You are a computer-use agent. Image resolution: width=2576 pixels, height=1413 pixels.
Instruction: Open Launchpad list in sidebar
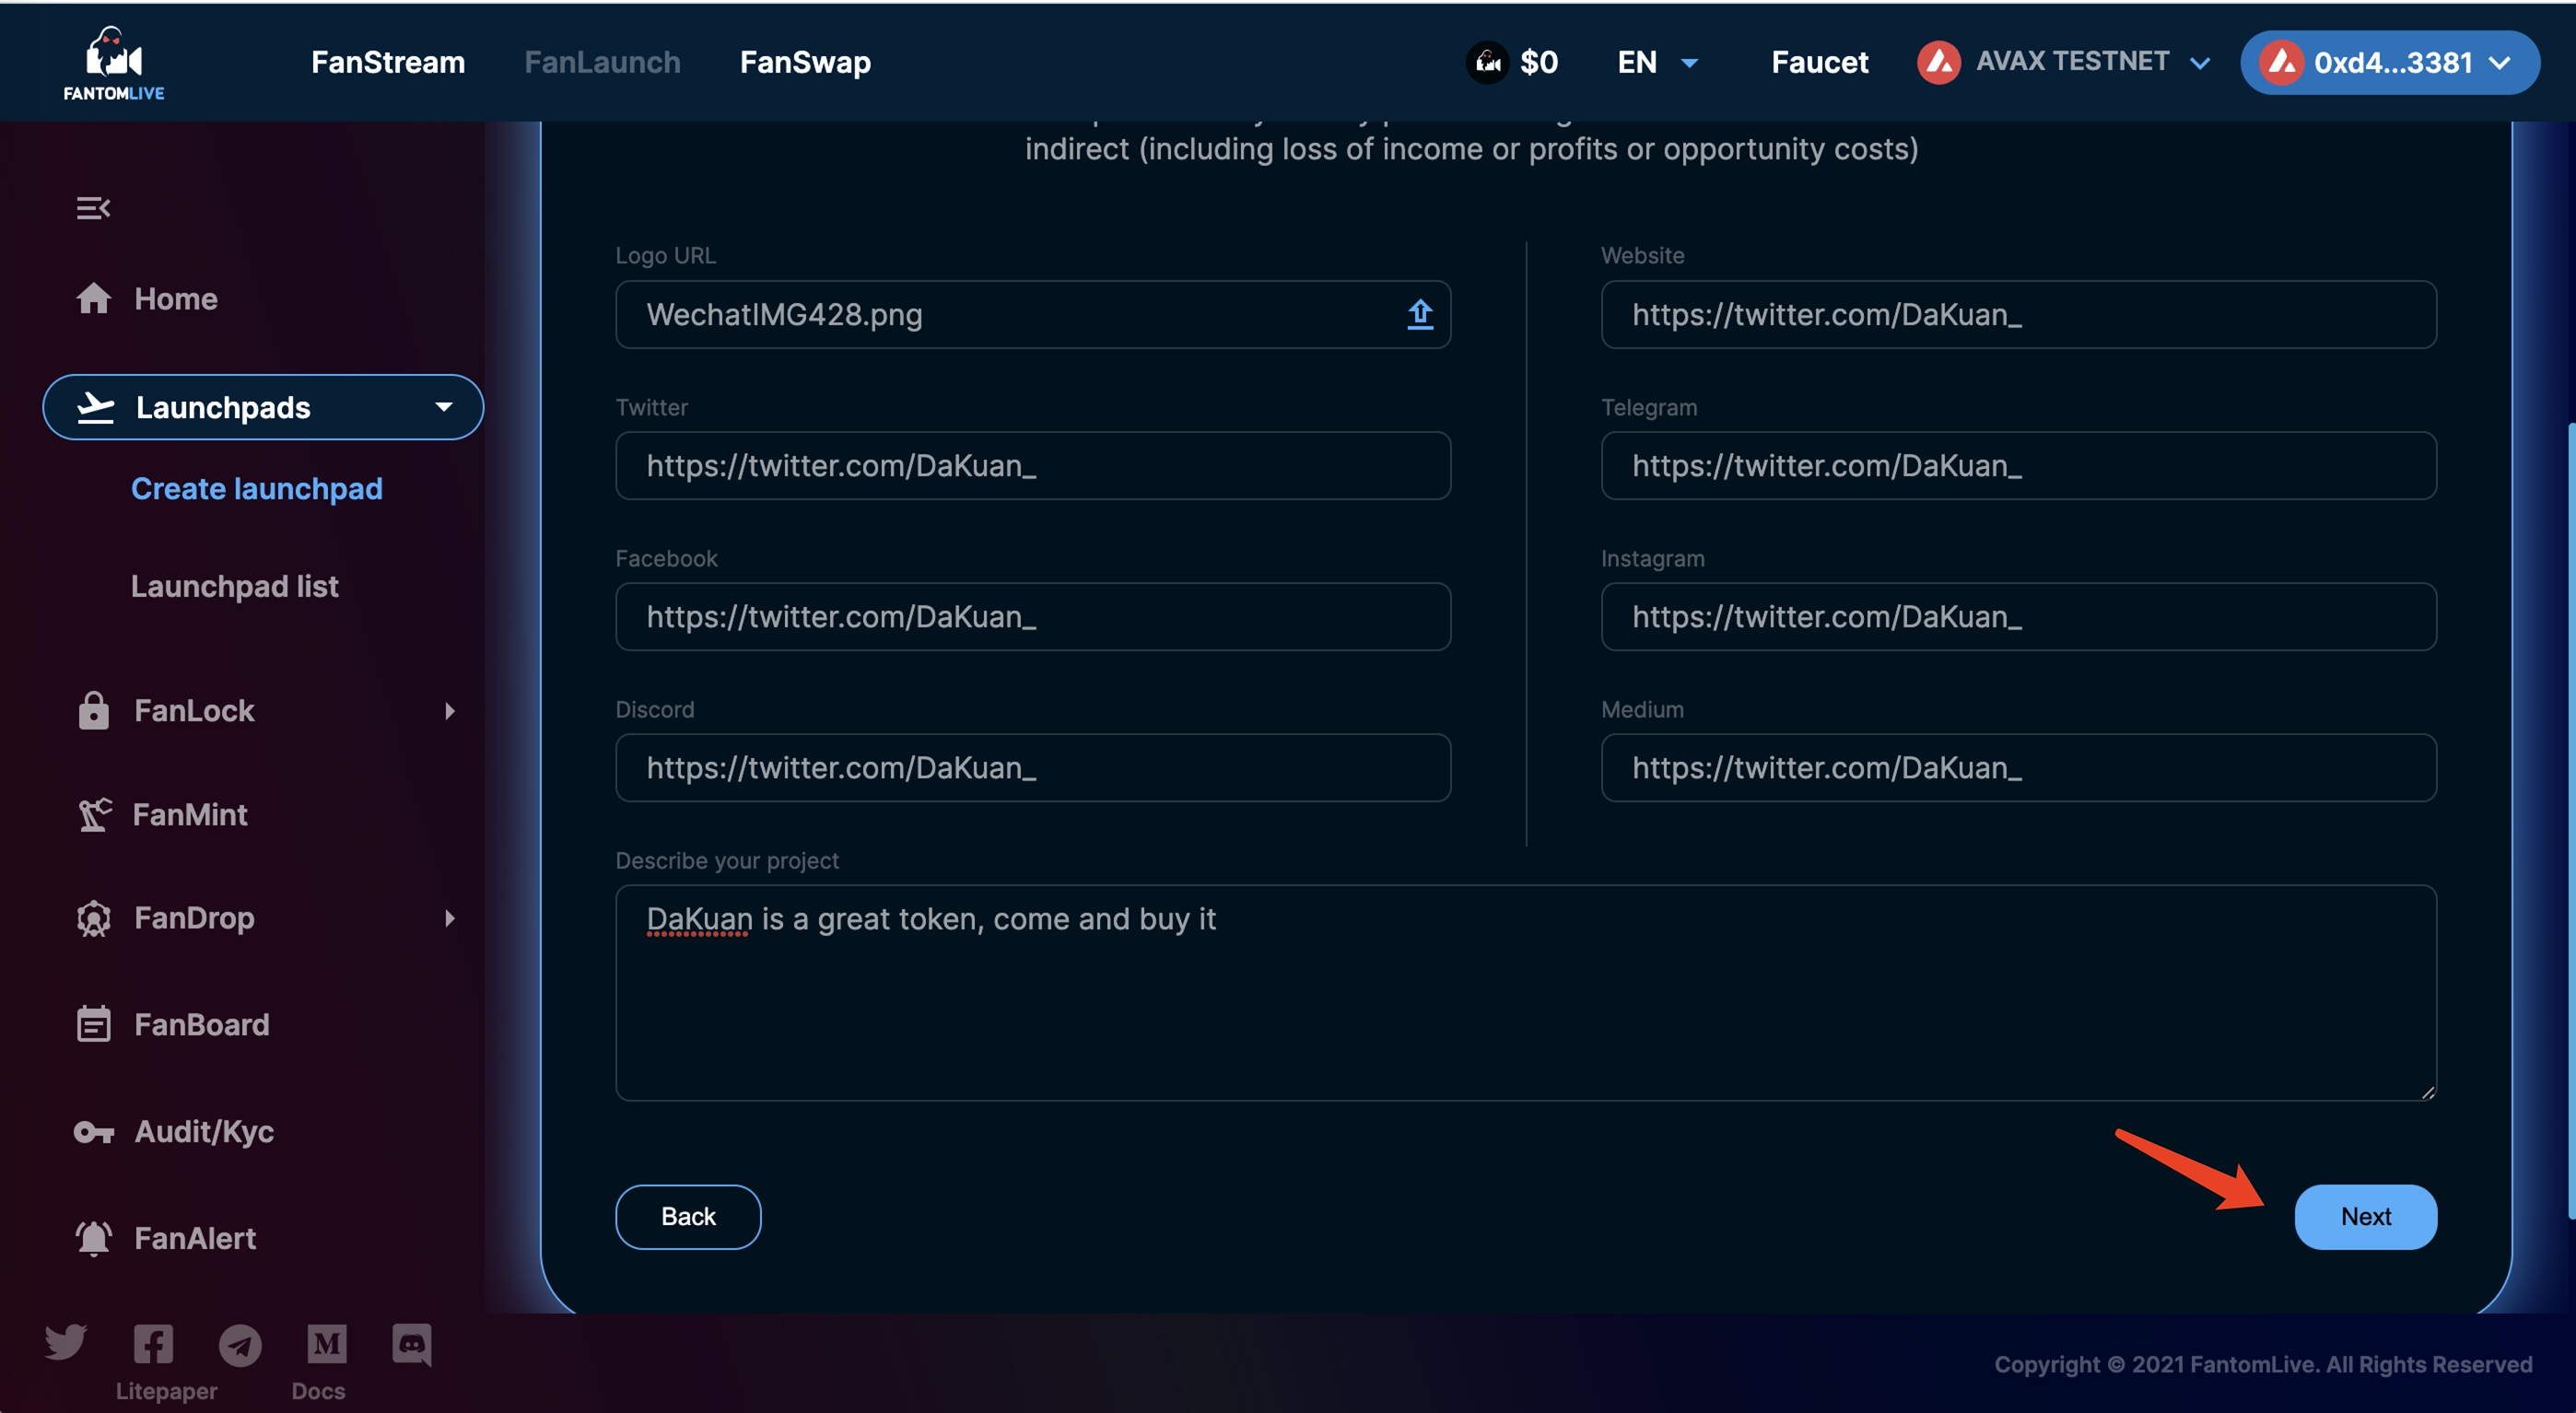pos(234,586)
